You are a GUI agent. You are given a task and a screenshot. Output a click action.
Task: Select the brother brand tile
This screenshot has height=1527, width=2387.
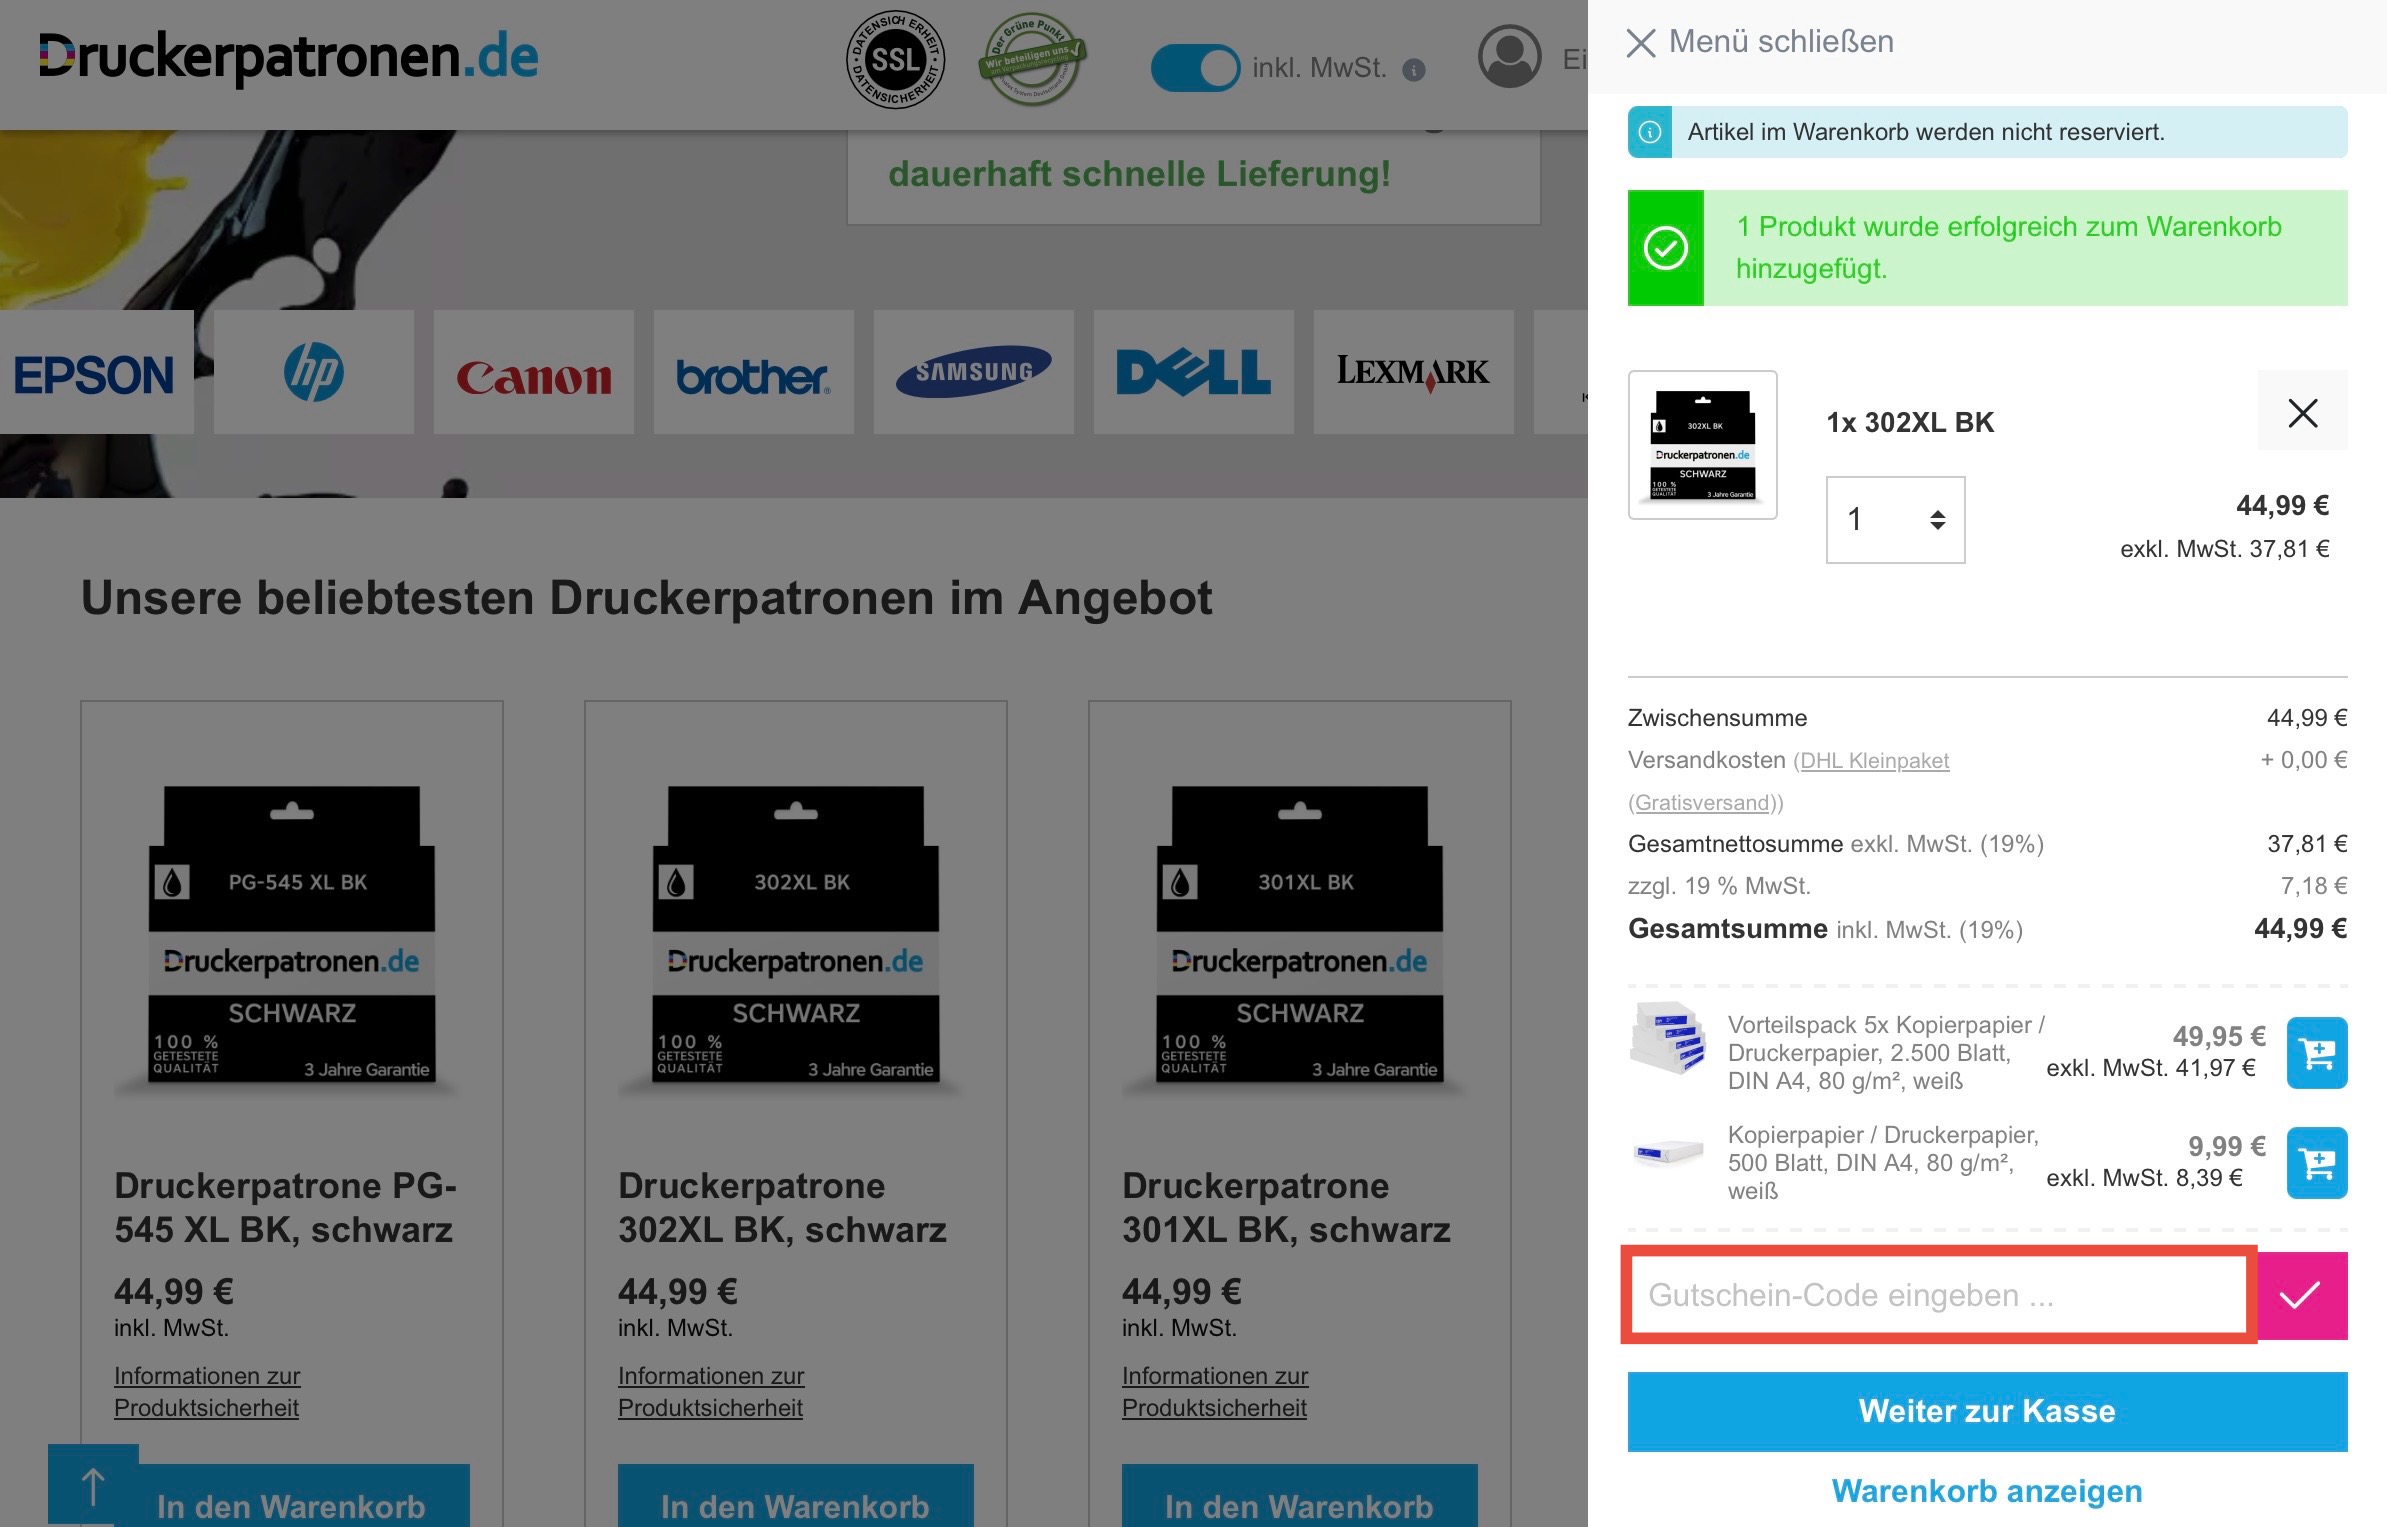pyautogui.click(x=754, y=372)
